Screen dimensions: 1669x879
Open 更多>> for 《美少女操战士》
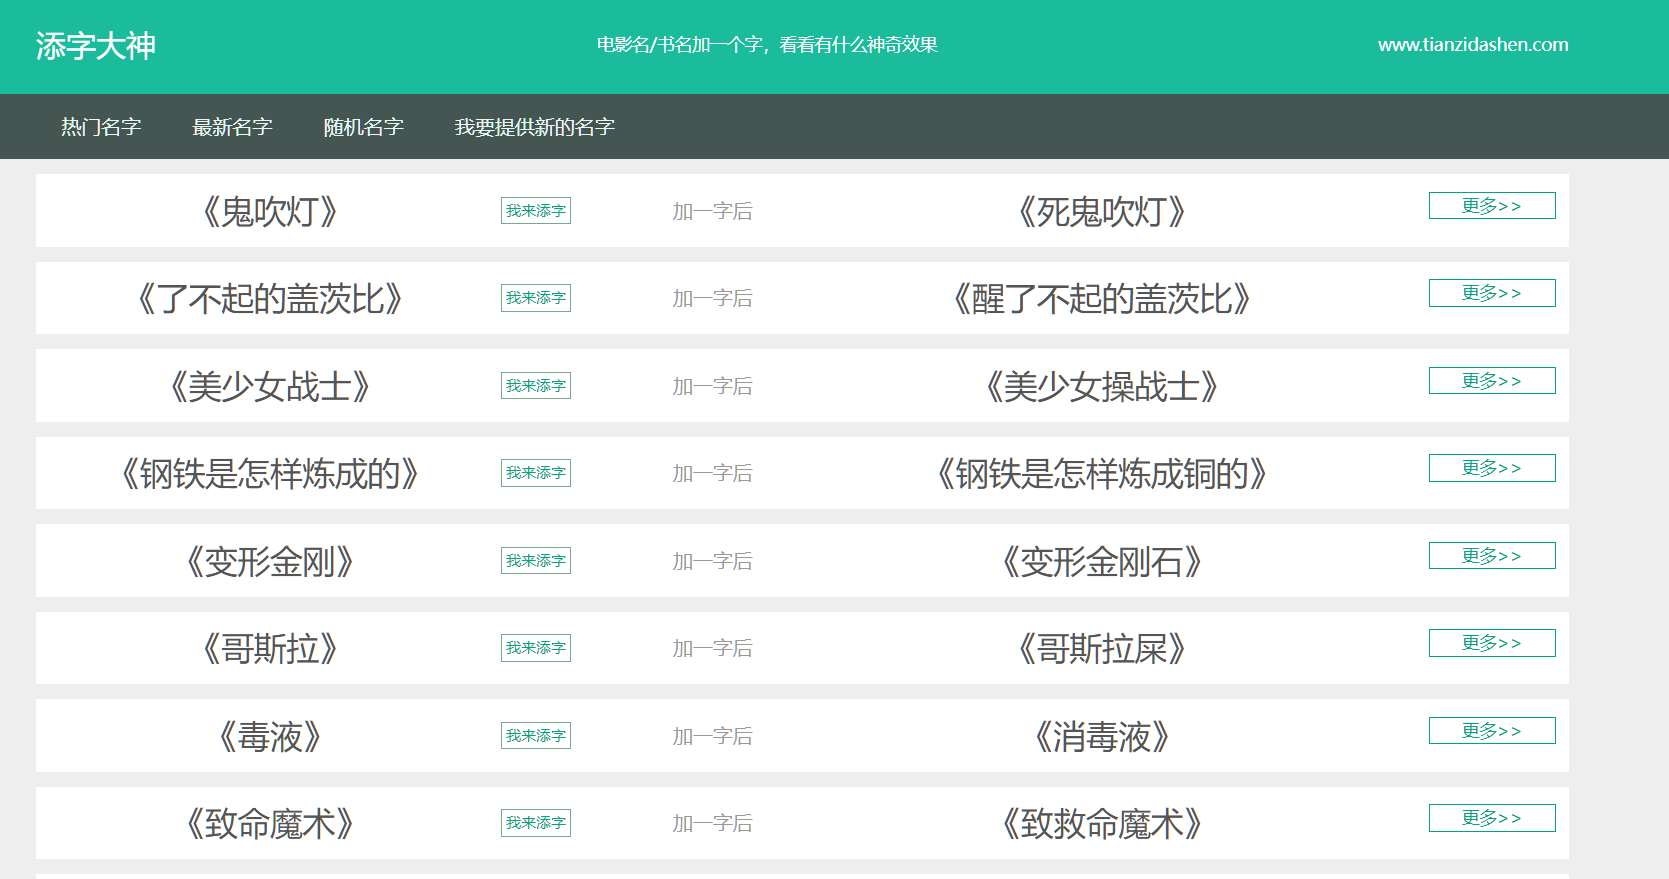[x=1492, y=380]
